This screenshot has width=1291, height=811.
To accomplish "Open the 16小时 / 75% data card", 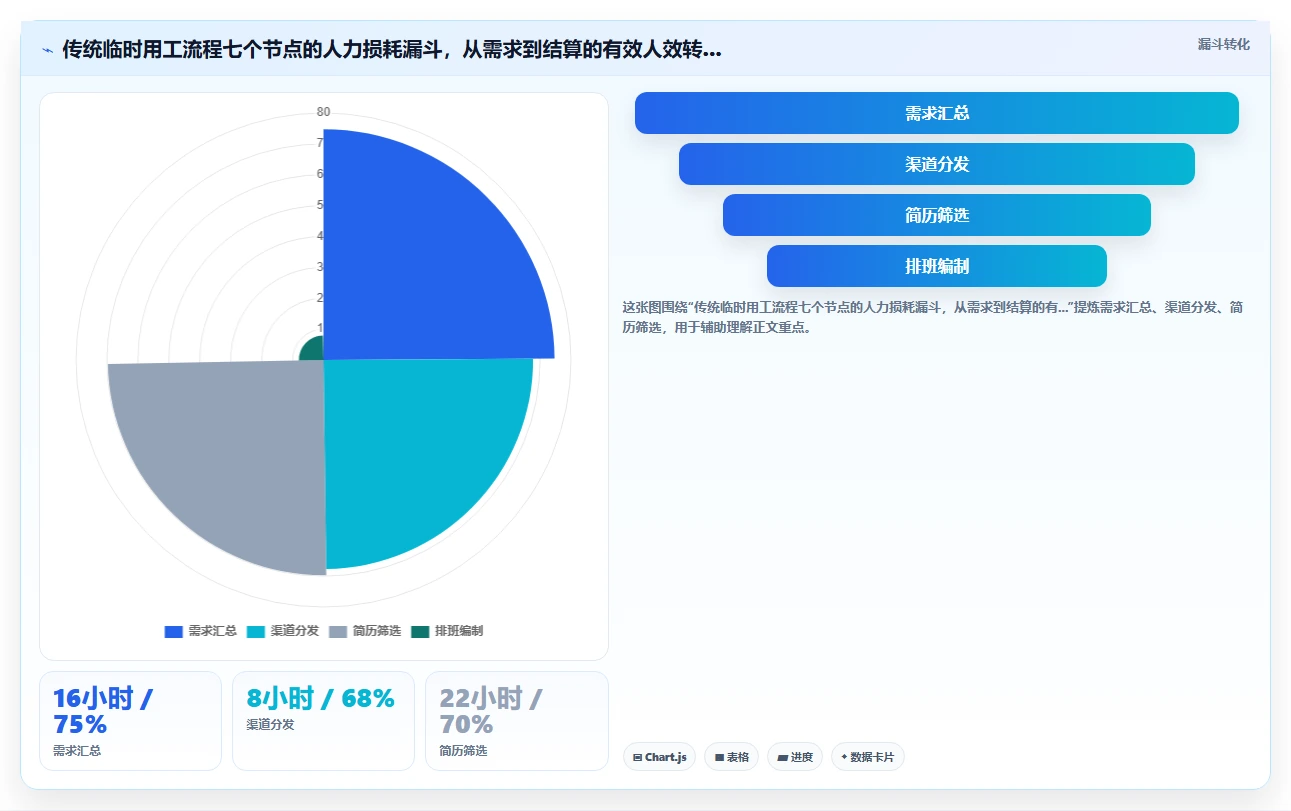I will pos(130,721).
